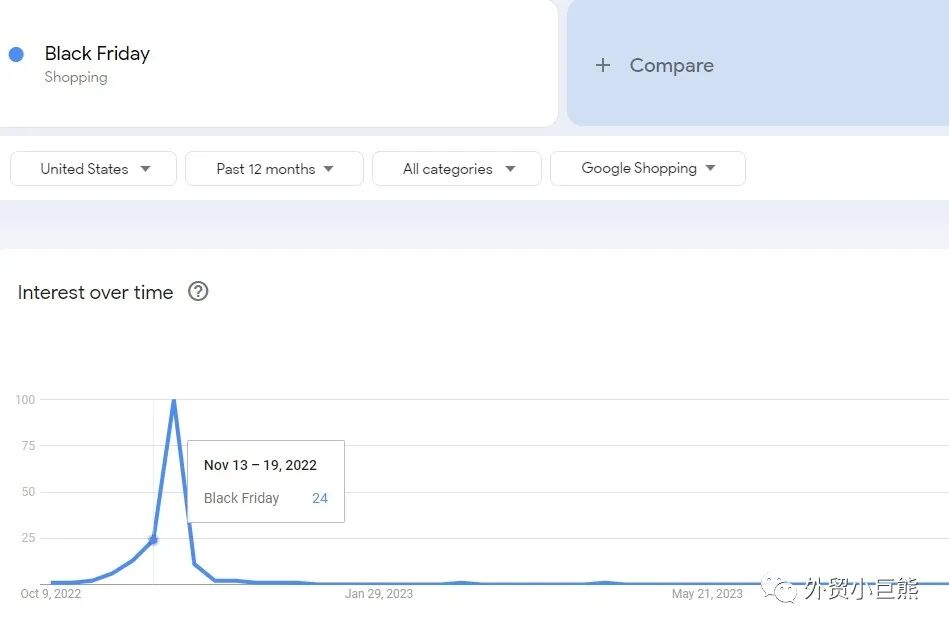Click the plus icon in Compare box
949x630 pixels.
point(602,66)
